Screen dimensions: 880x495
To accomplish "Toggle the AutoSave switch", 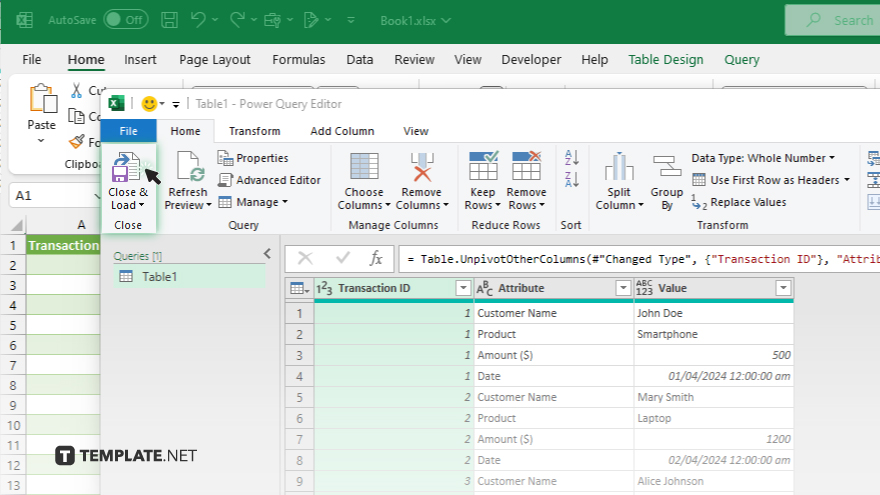I will pos(126,20).
